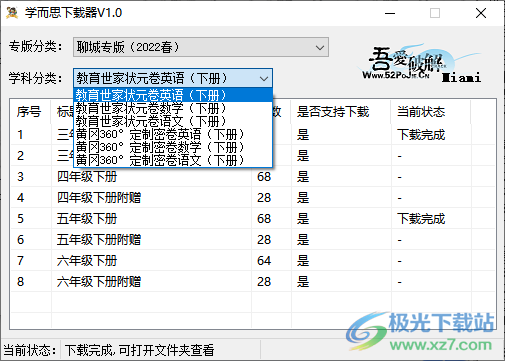Select row 四年级下册

(x=253, y=177)
